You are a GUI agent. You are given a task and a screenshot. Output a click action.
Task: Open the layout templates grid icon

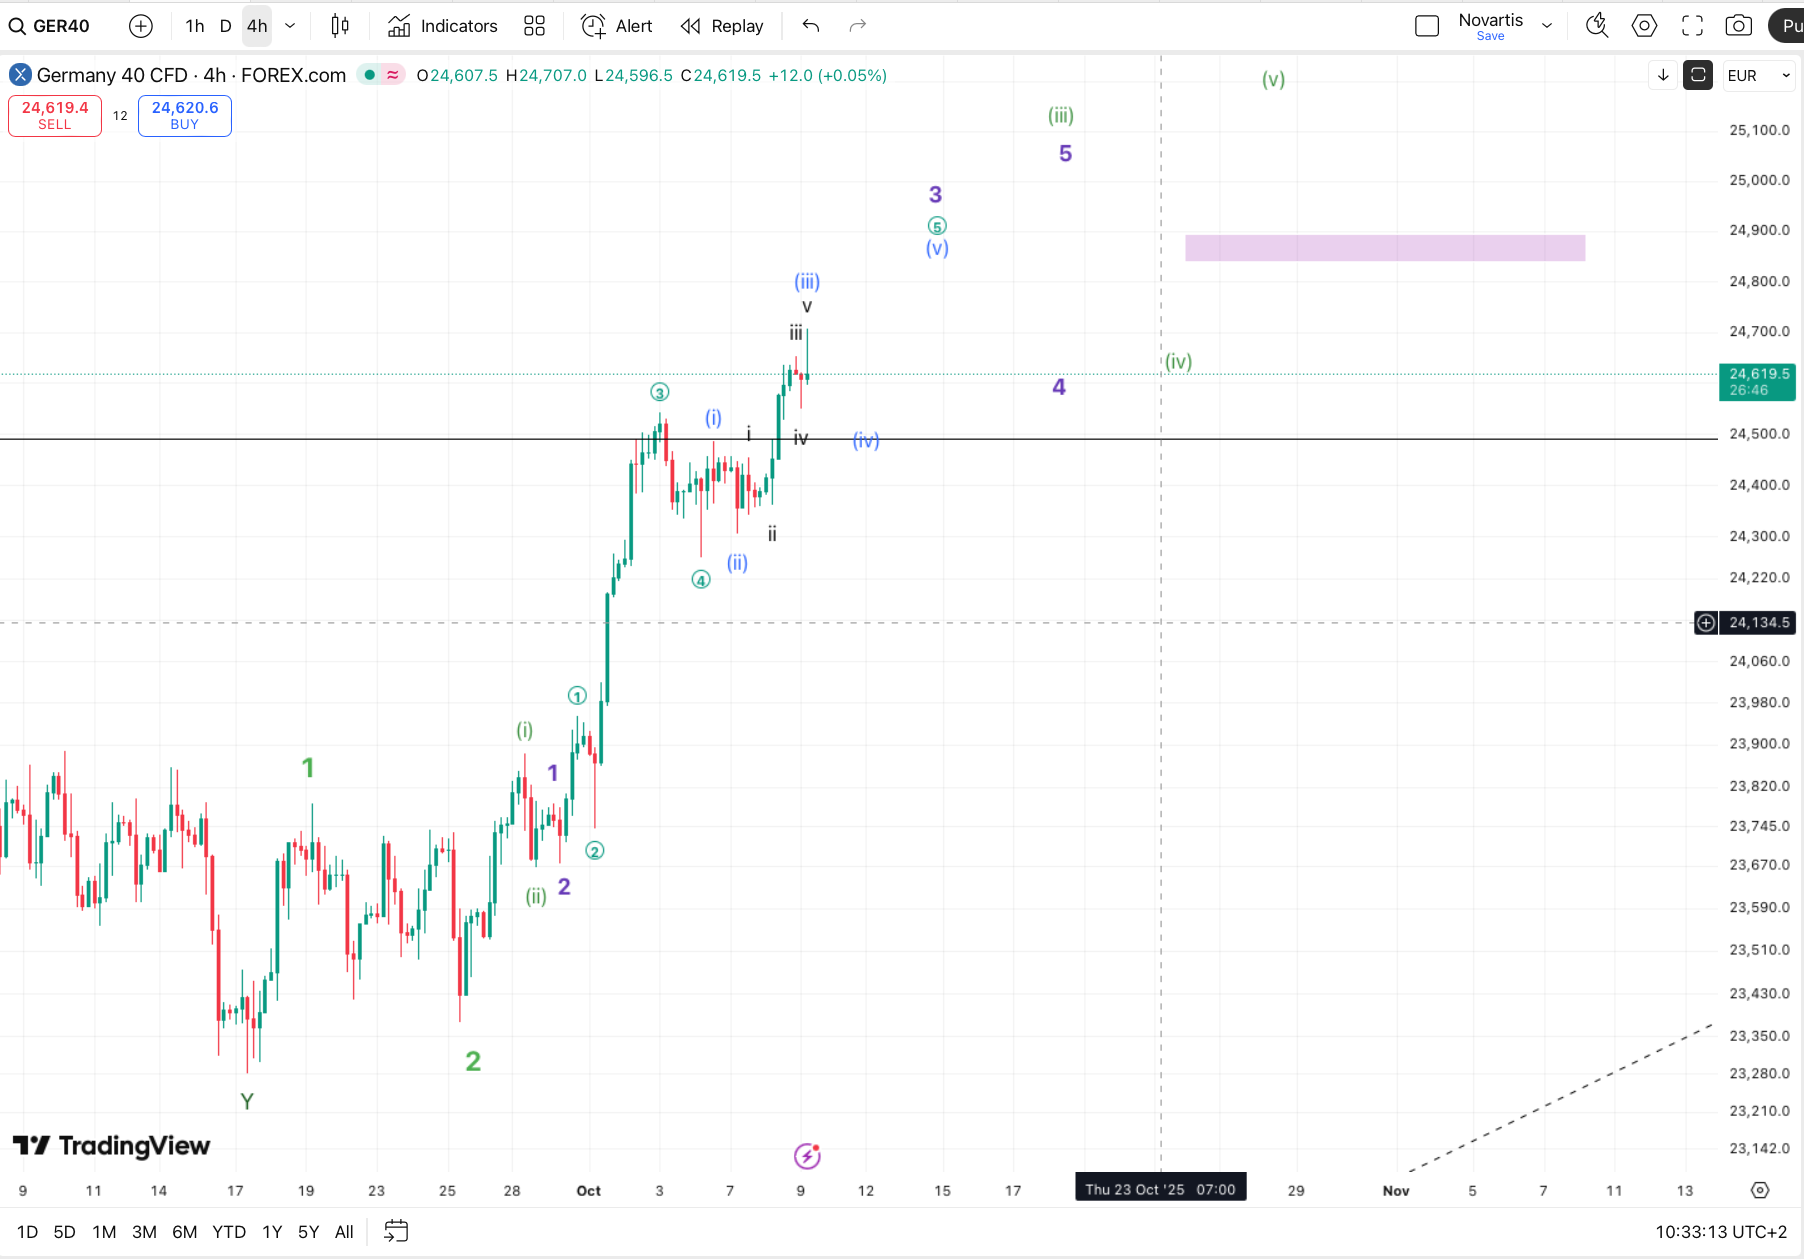point(535,26)
